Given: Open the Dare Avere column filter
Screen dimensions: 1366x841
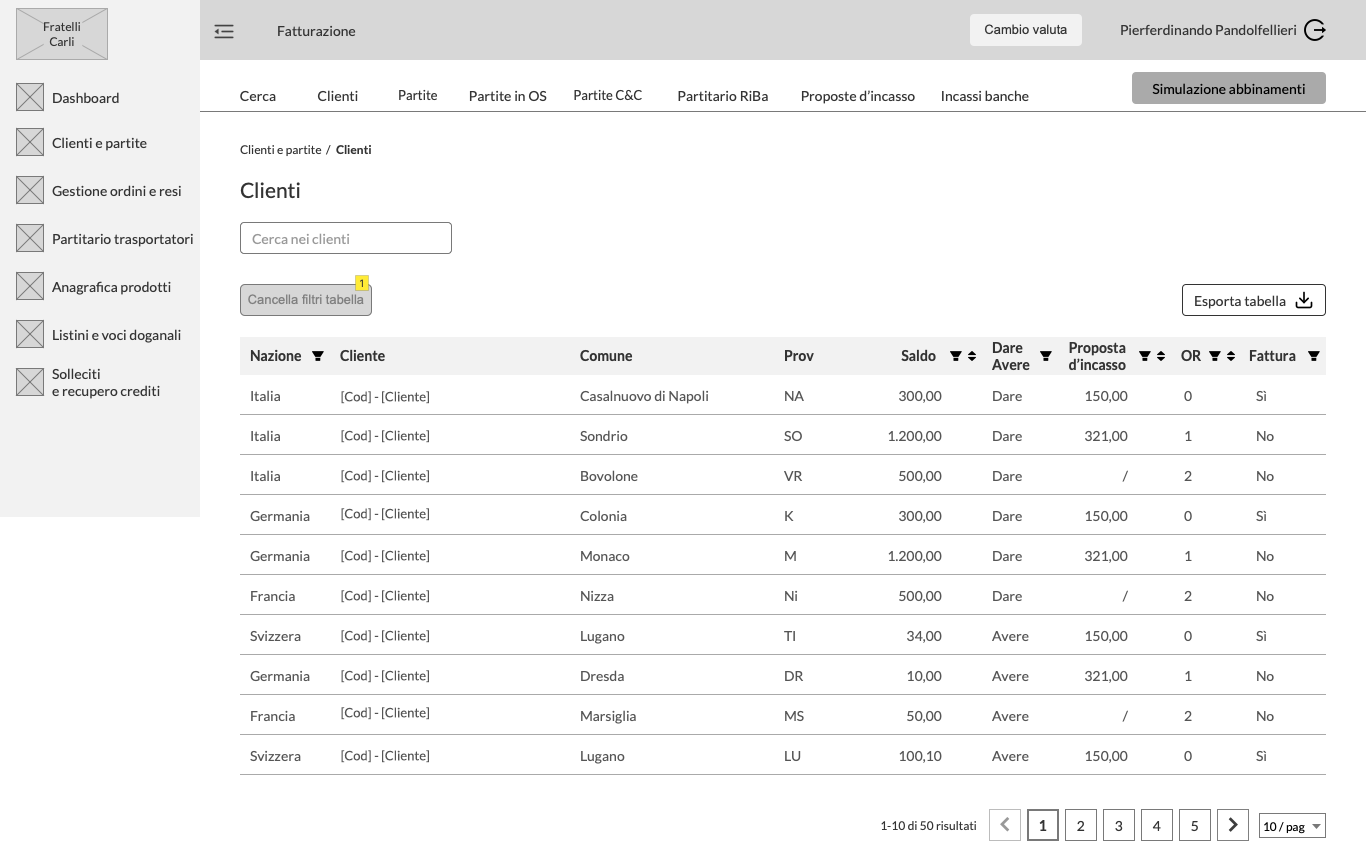Looking at the screenshot, I should tap(1046, 356).
